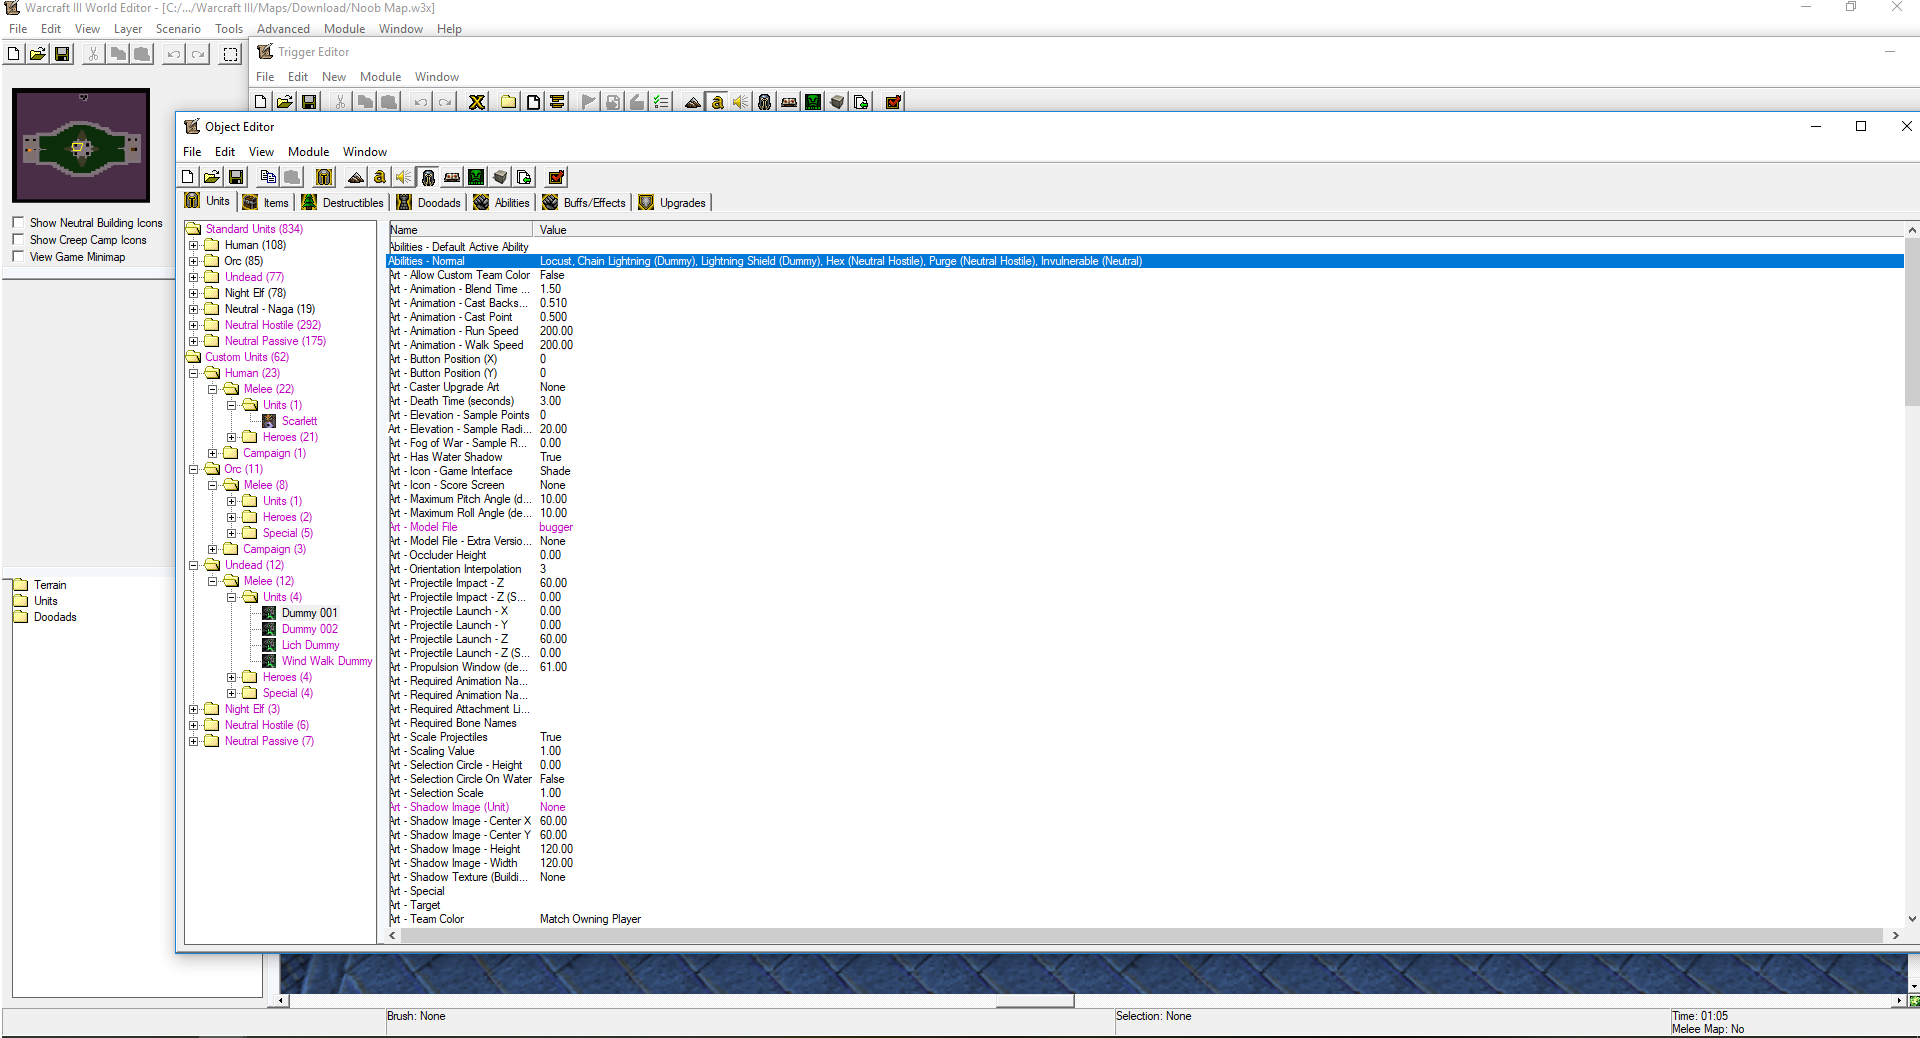Screen dimensions: 1920x1038
Task: Switch to the Destructibles tab
Action: tap(343, 202)
